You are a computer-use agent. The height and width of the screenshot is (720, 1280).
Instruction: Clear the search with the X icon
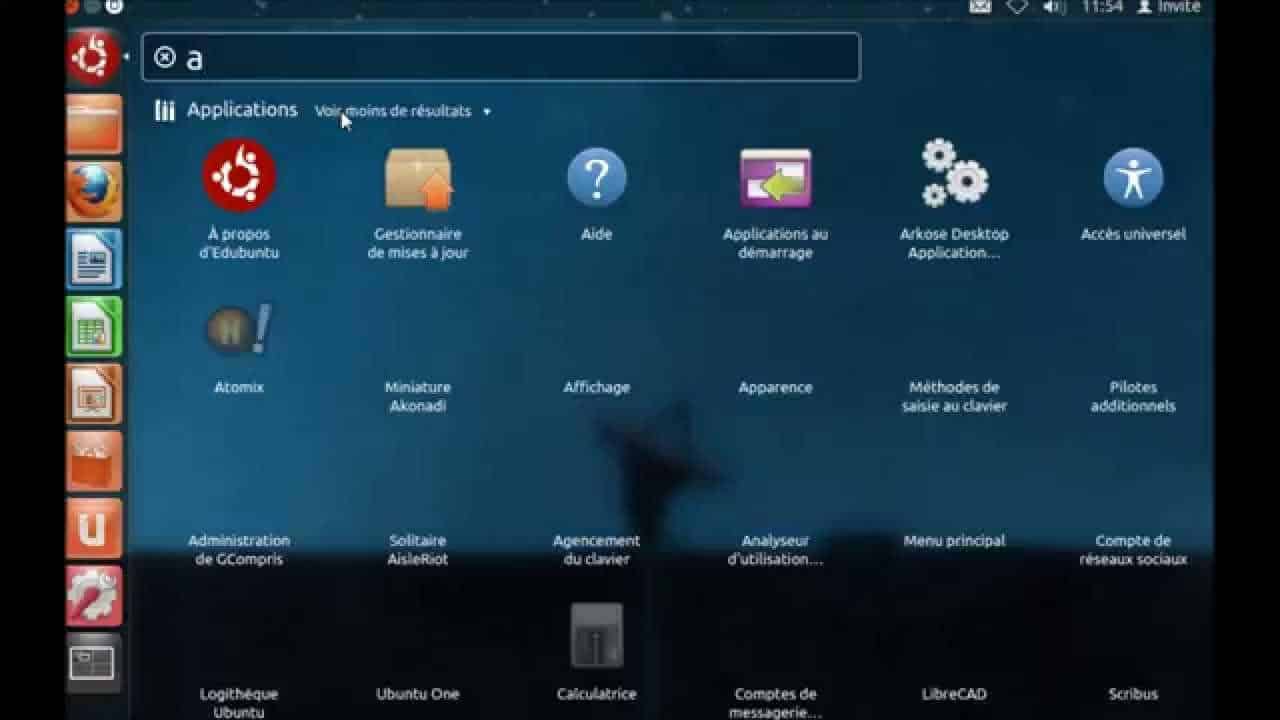coord(165,57)
